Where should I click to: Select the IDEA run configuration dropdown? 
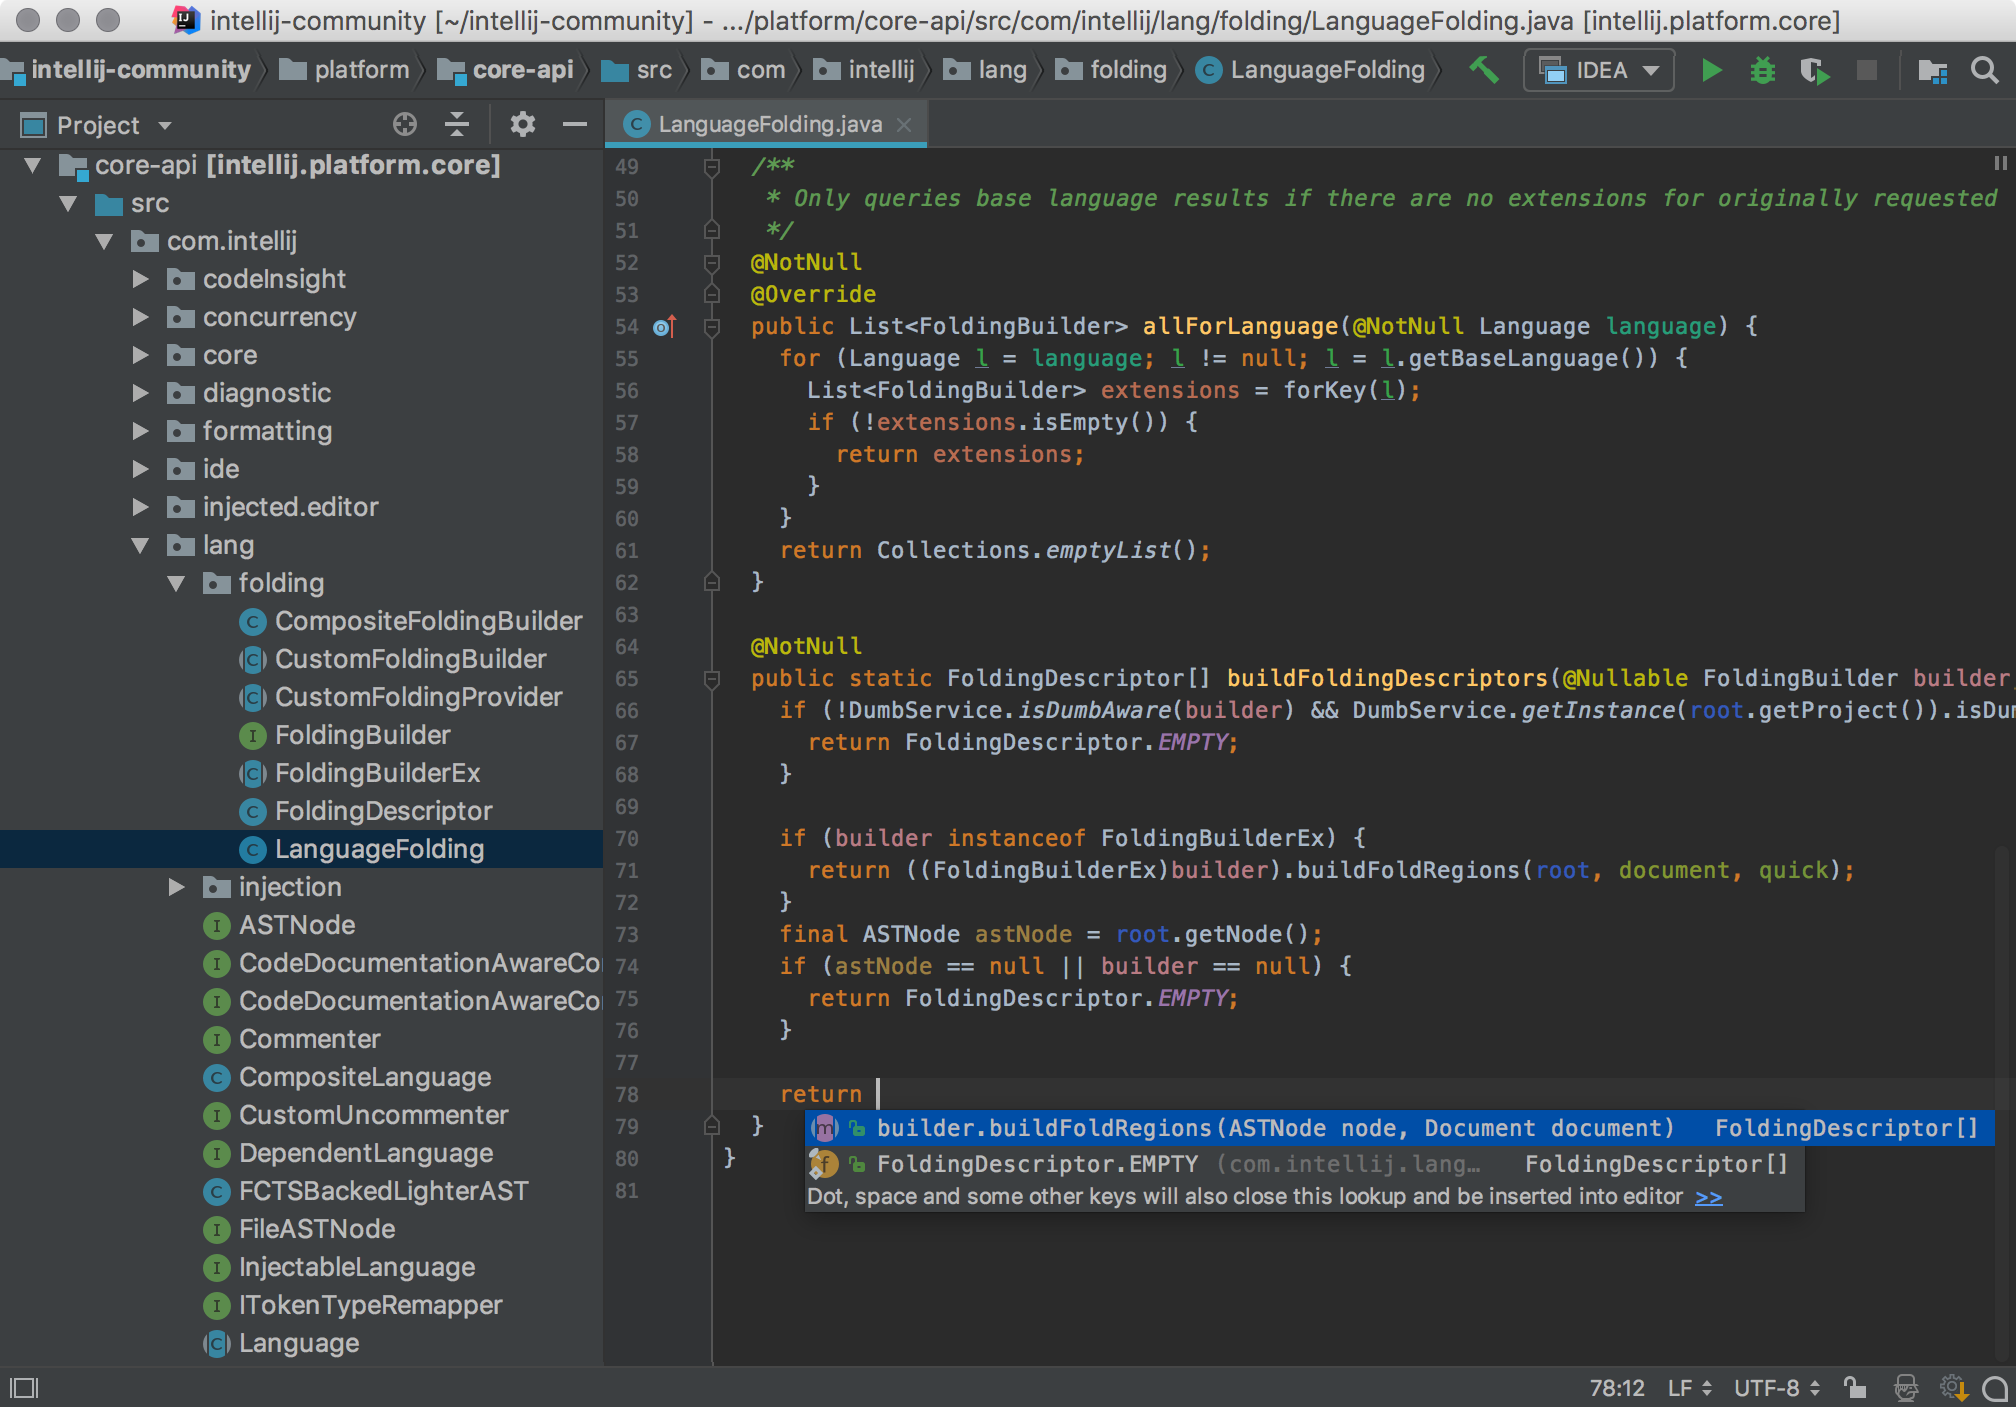pos(1601,69)
